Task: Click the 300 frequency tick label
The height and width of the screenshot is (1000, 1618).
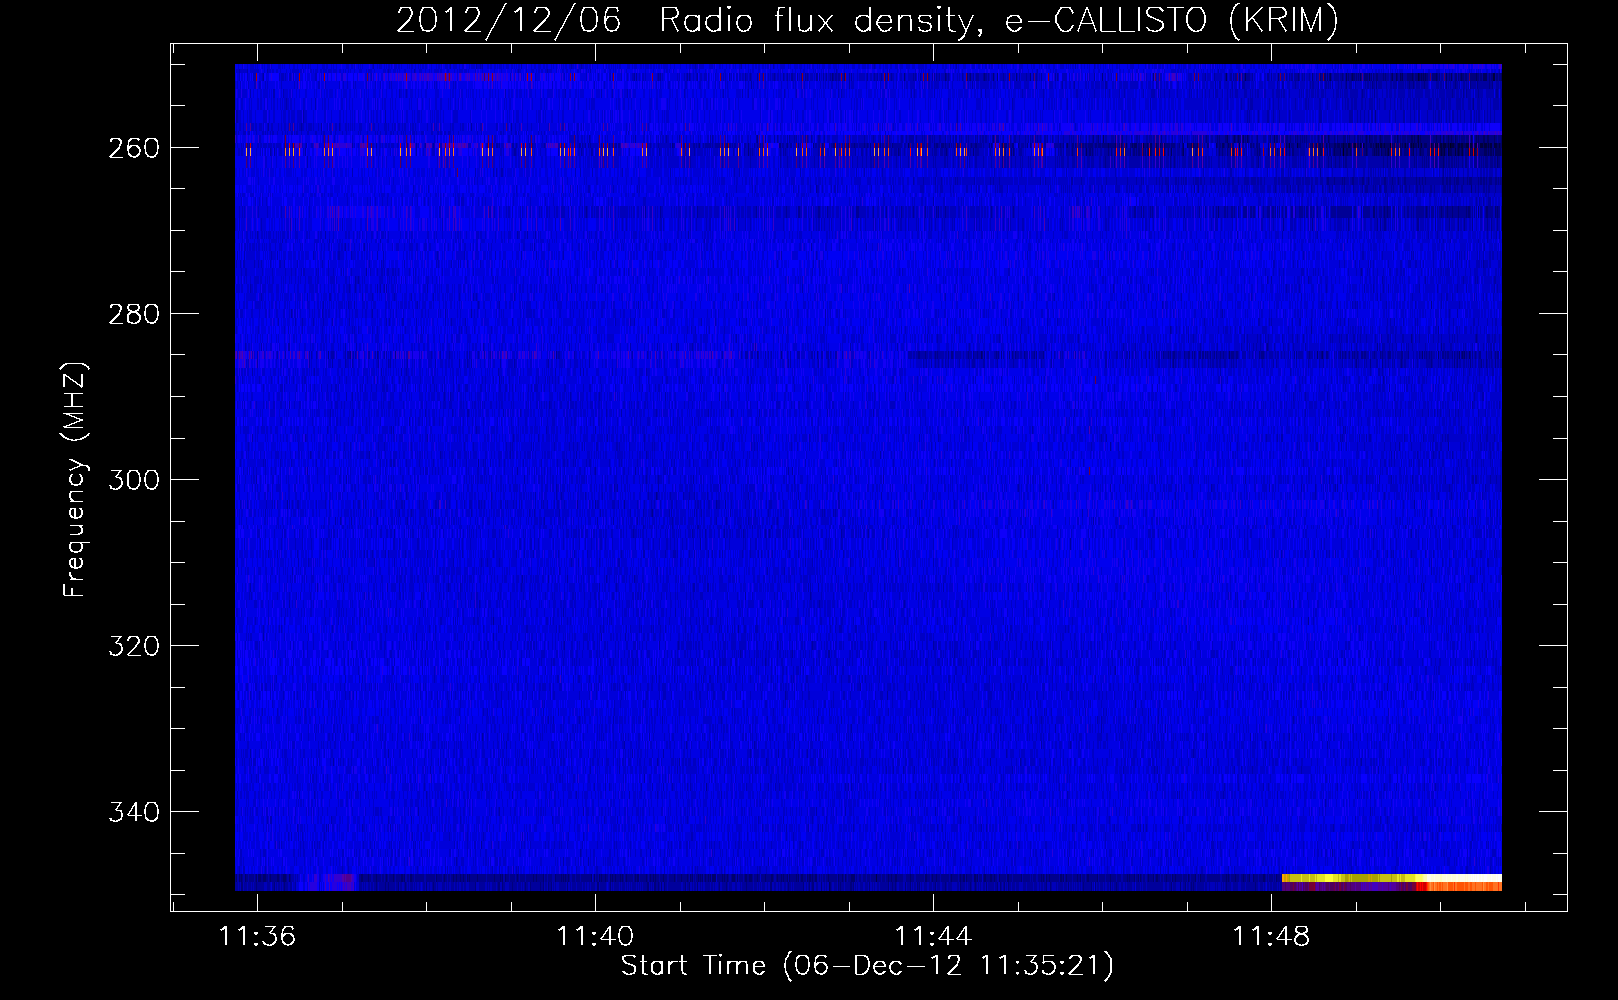Action: pos(133,480)
